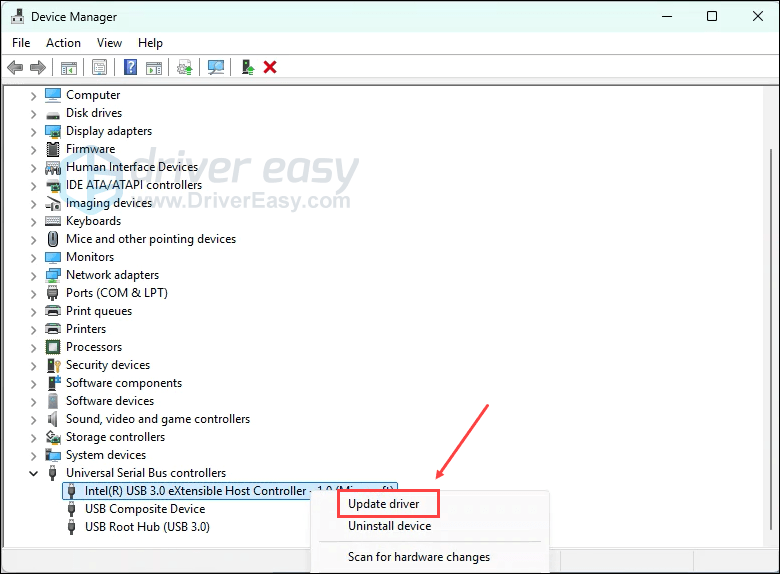780x574 pixels.
Task: Select Uninstall device in context menu
Action: [x=389, y=526]
